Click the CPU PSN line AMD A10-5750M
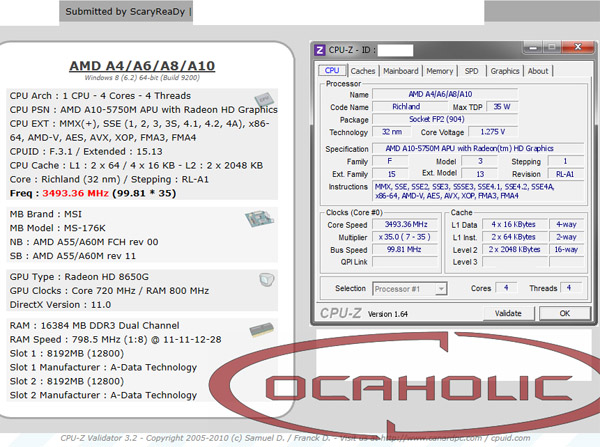The image size is (600, 447). click(x=143, y=110)
